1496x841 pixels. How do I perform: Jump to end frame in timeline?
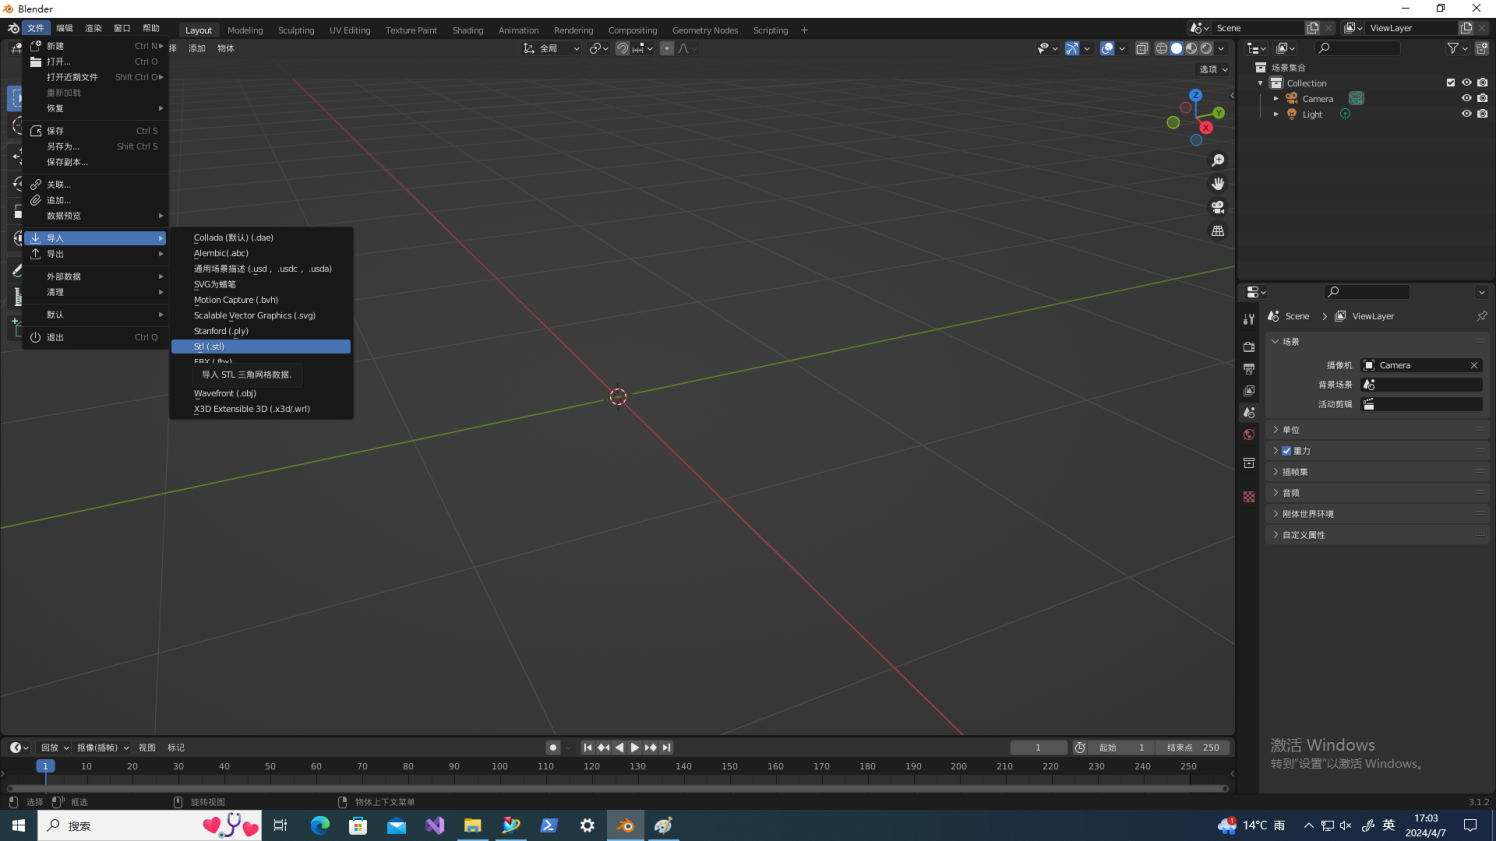666,747
